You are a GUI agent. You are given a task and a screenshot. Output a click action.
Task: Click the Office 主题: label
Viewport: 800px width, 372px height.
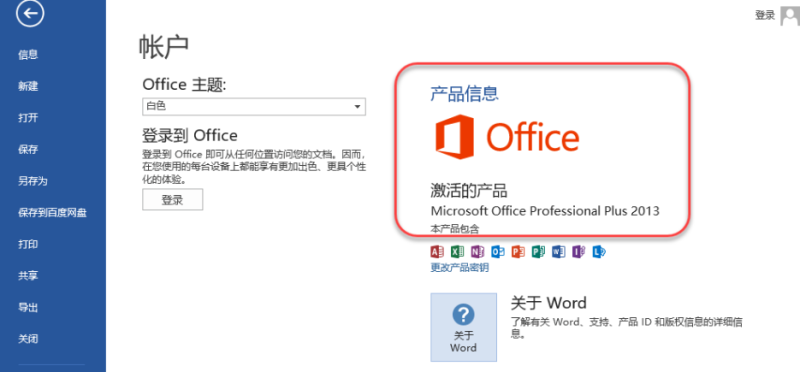pyautogui.click(x=184, y=85)
